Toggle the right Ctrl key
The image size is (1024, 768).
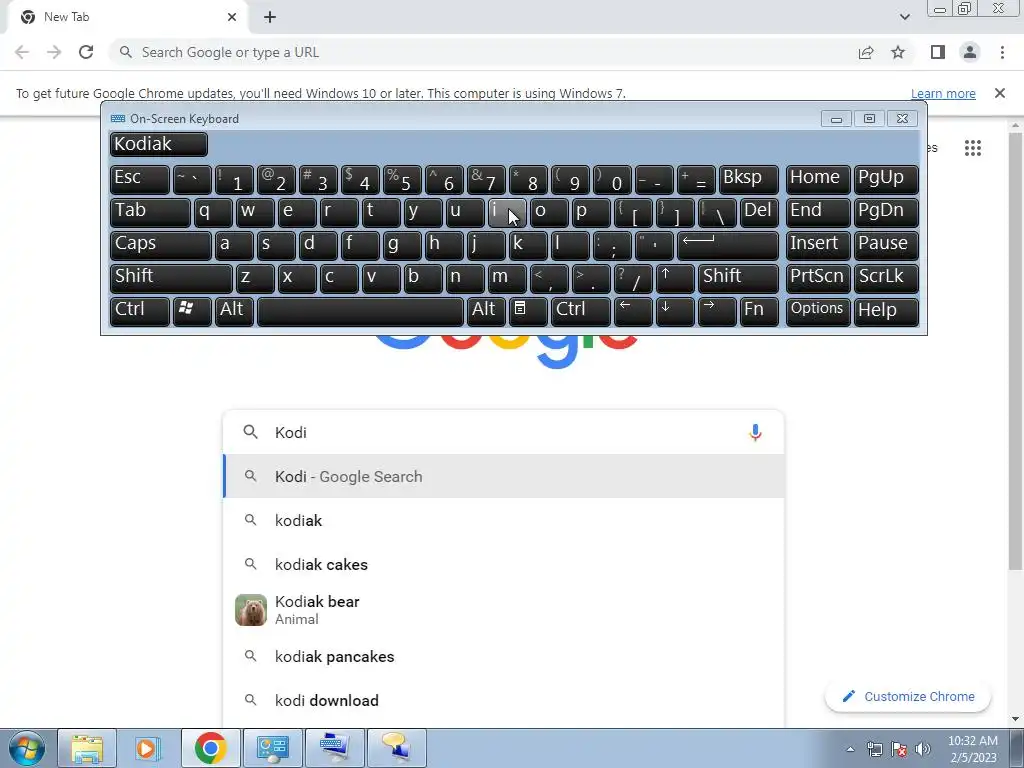(581, 311)
